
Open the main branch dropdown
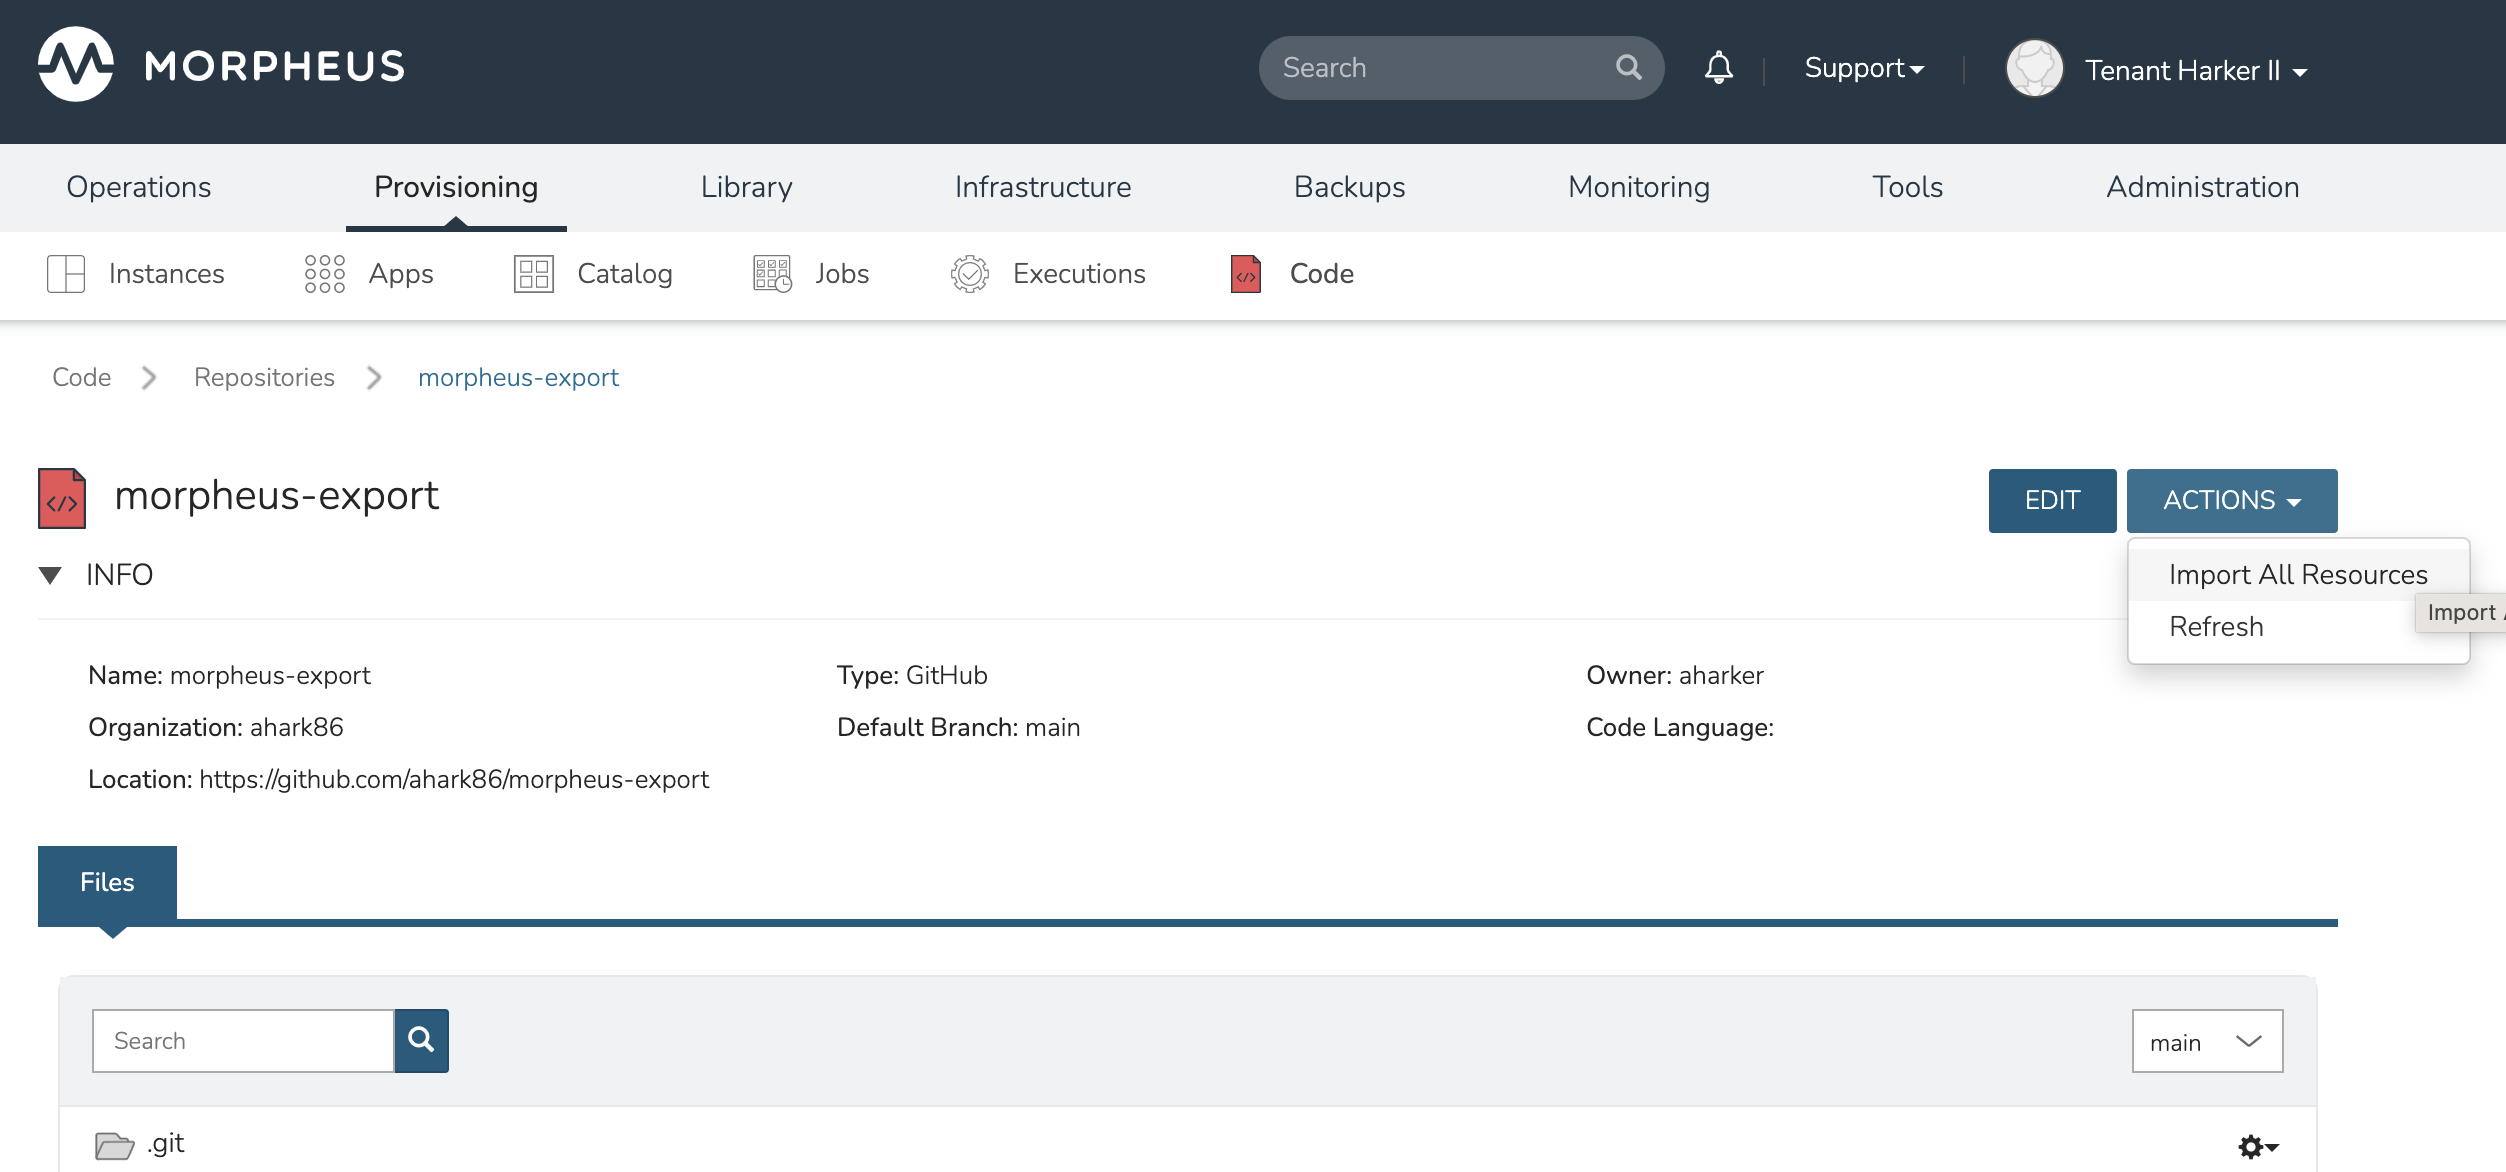tap(2206, 1041)
